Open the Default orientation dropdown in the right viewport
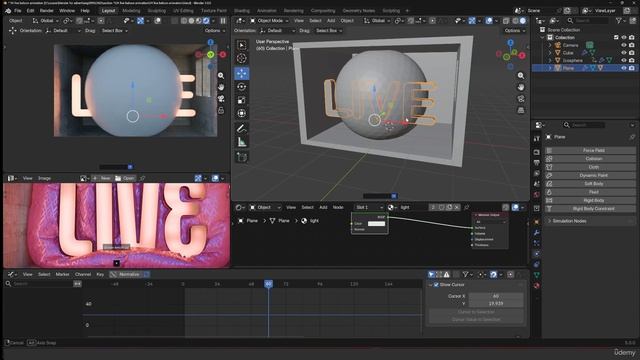The width and height of the screenshot is (640, 360). coord(277,31)
